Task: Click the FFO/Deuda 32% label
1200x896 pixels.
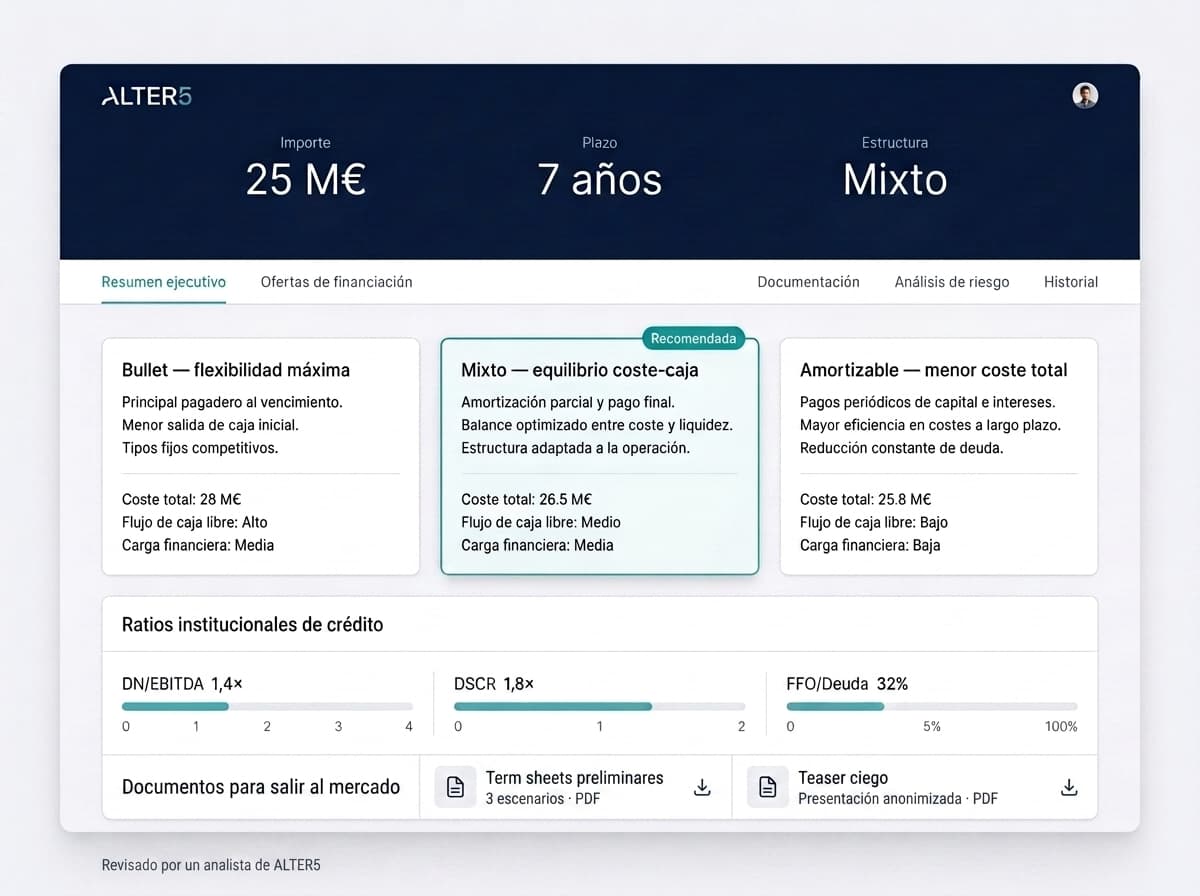Action: pyautogui.click(x=847, y=684)
